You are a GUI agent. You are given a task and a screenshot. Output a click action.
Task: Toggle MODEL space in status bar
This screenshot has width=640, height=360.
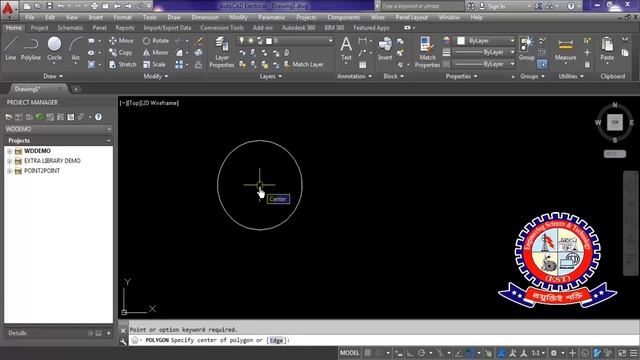click(349, 353)
